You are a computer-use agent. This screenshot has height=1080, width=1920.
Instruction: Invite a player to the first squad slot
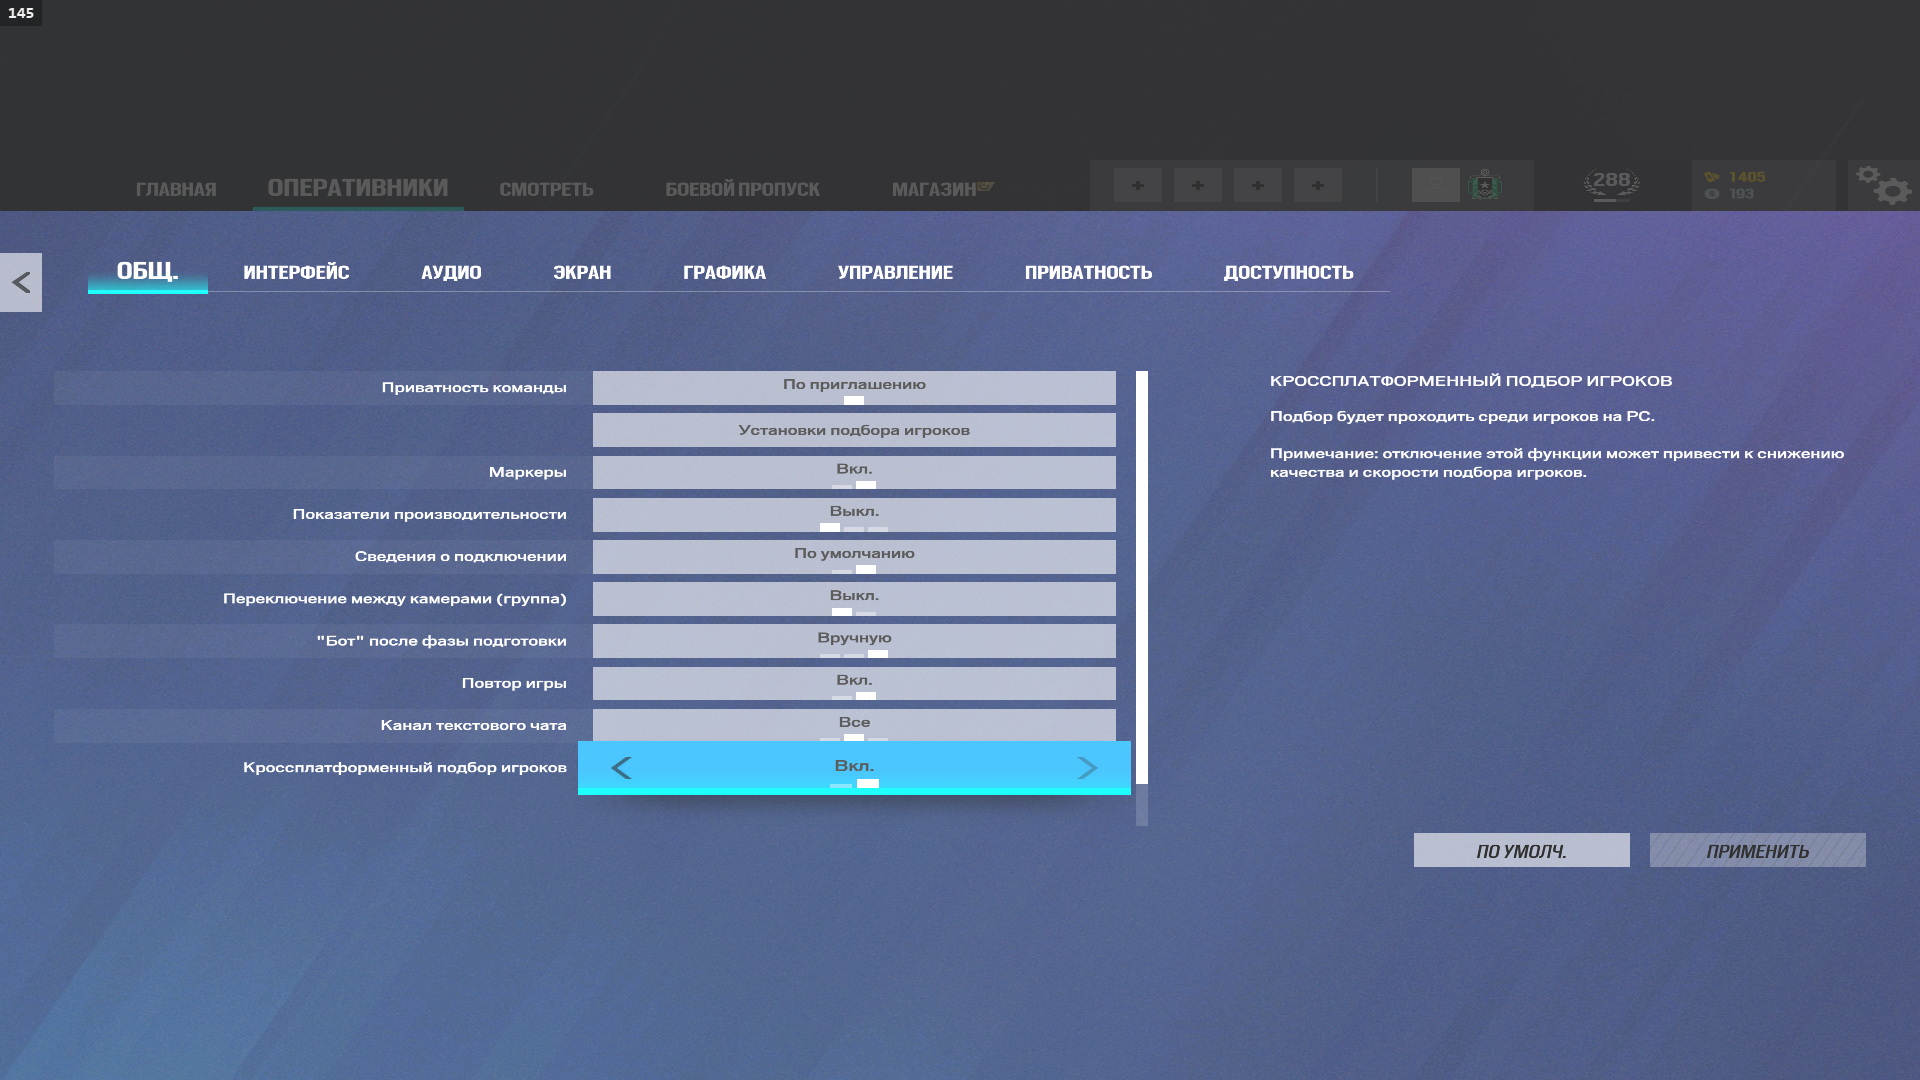point(1138,185)
